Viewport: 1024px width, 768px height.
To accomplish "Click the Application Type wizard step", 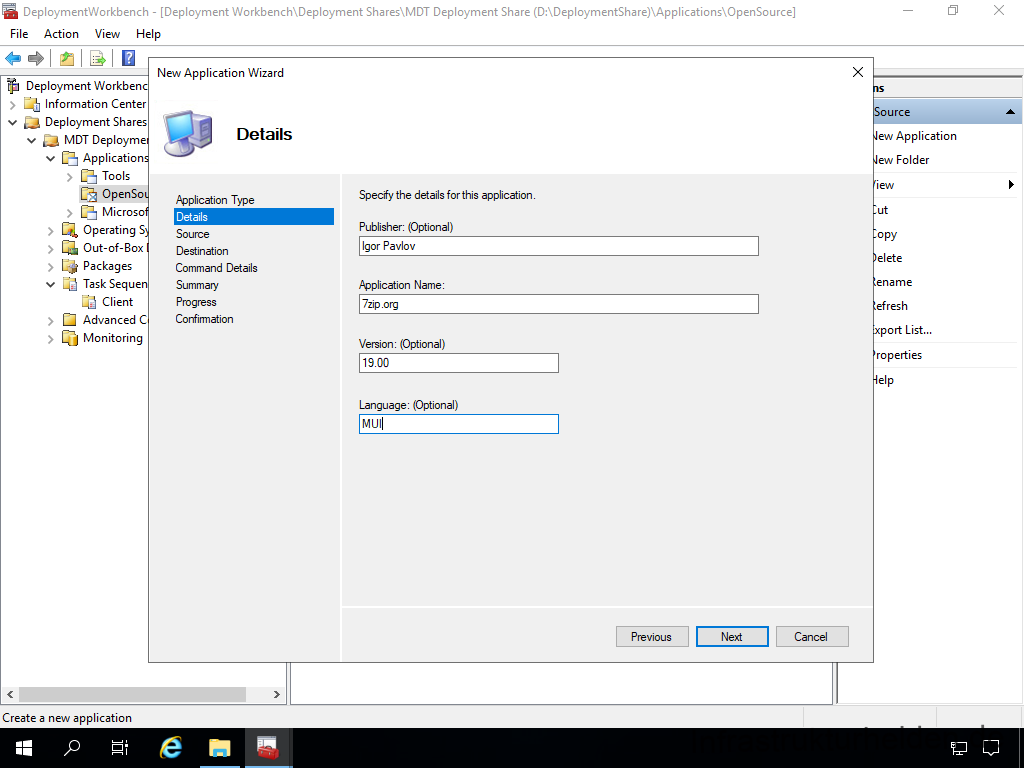I will [215, 200].
